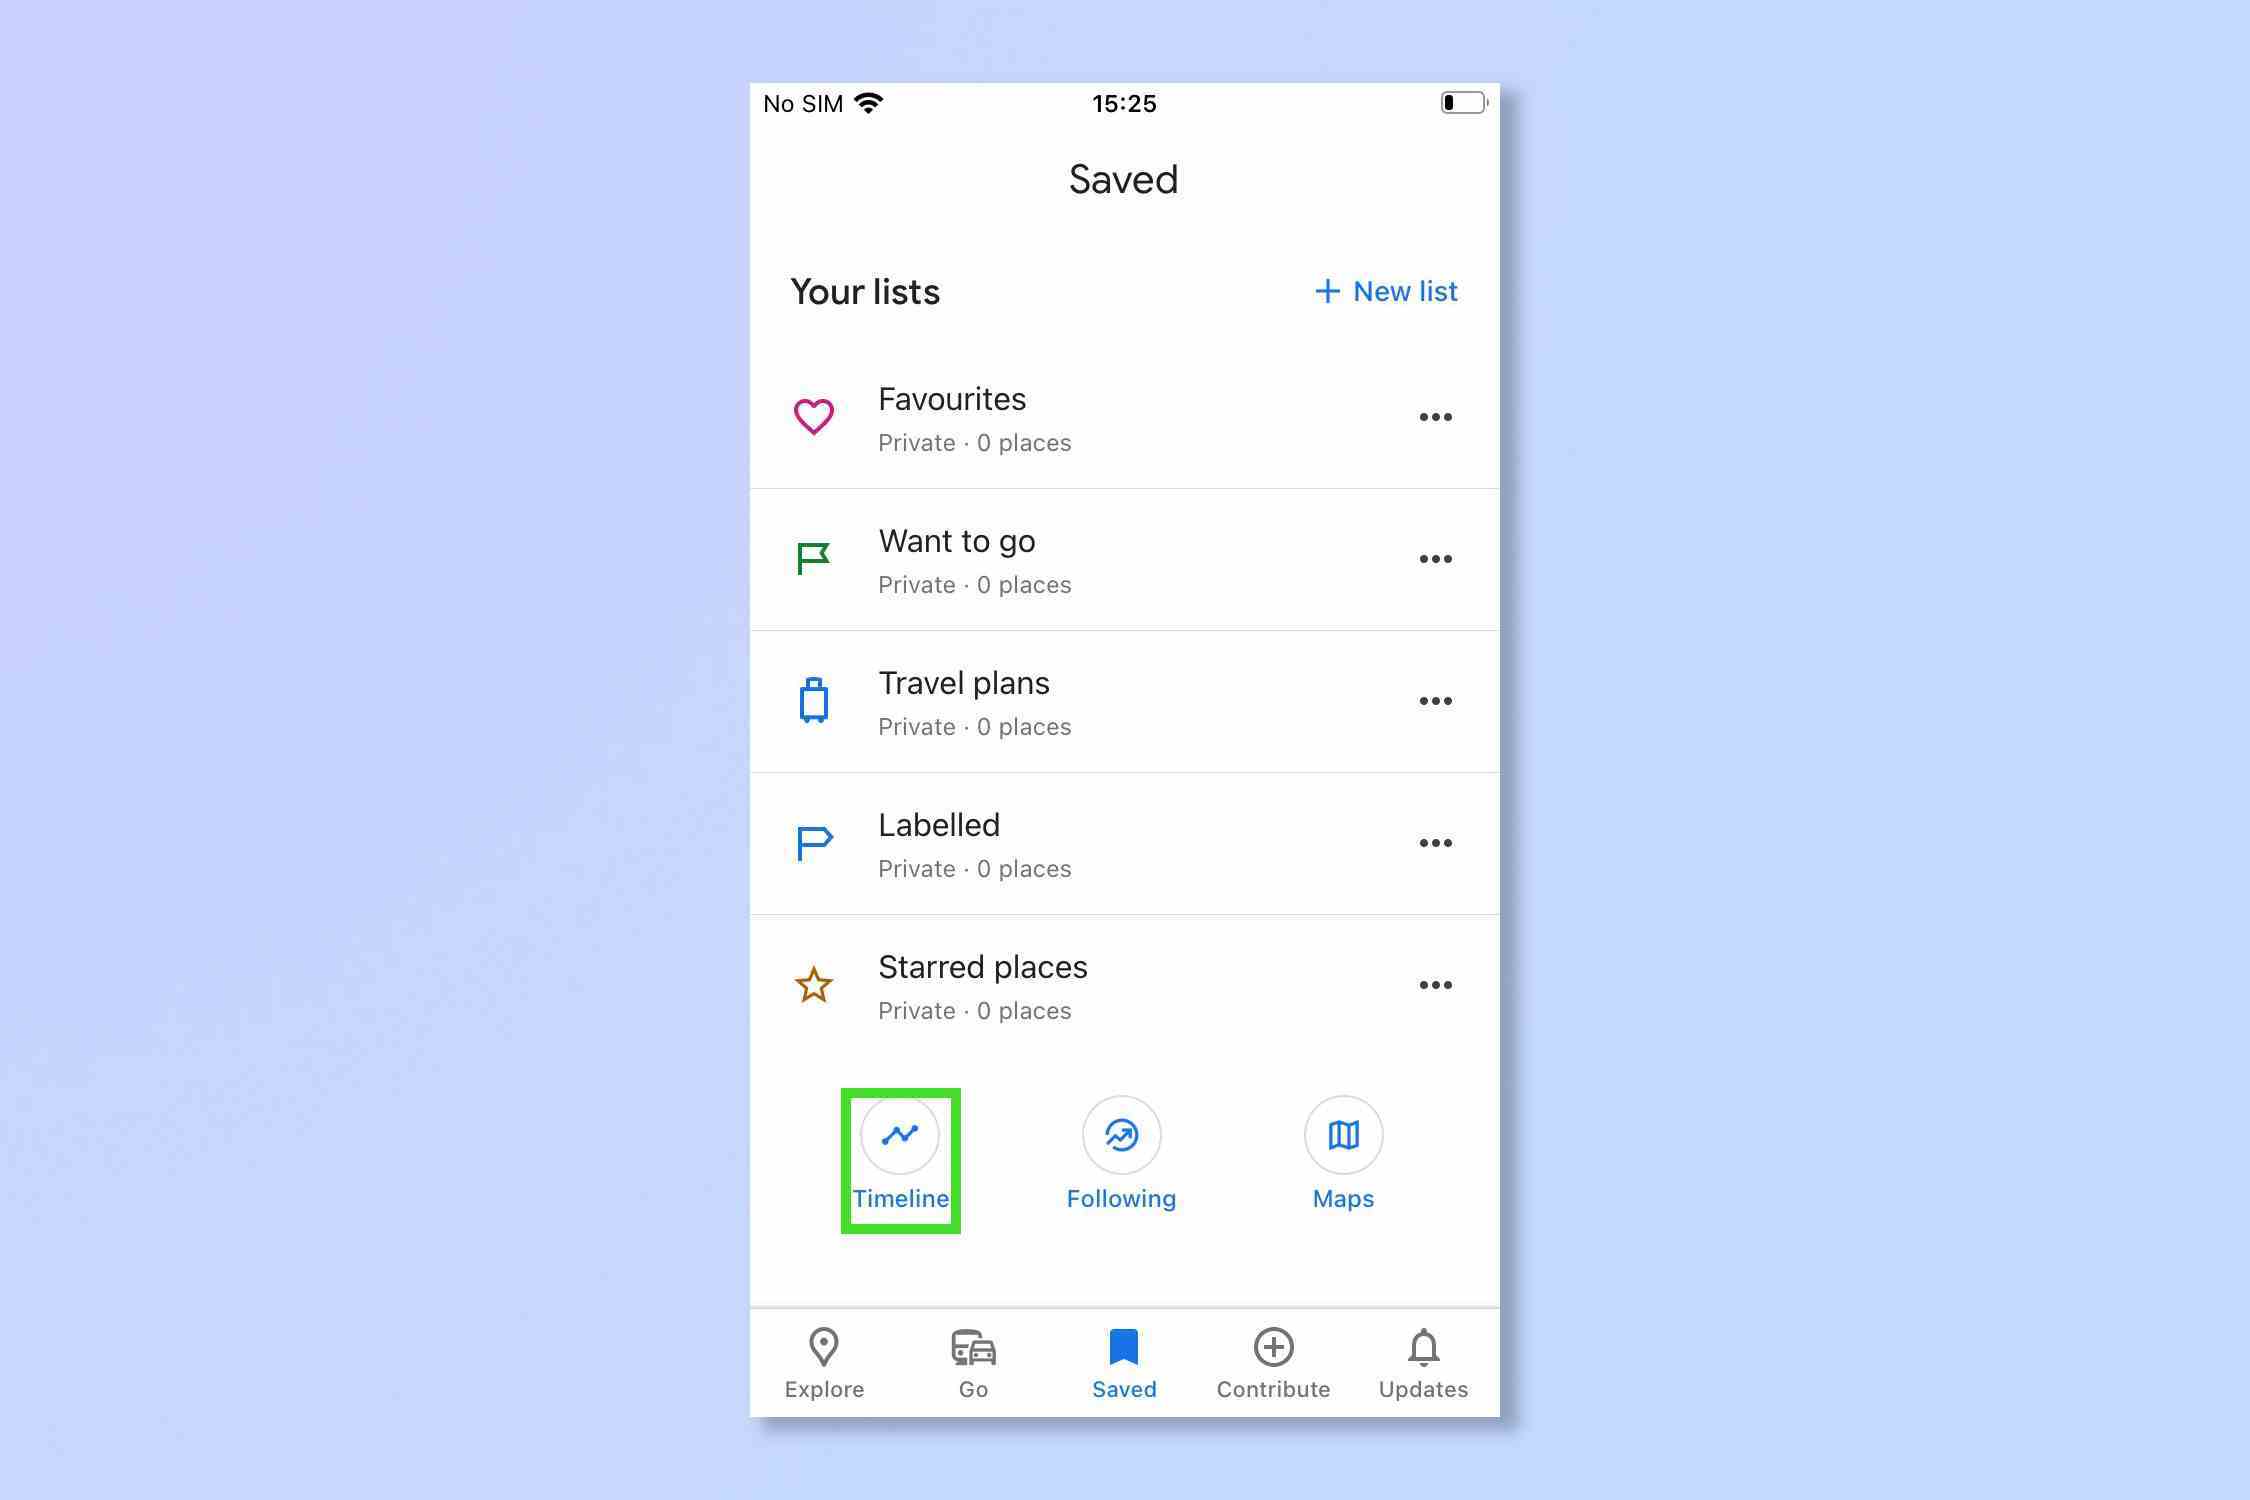Open options for Favourites list
Image resolution: width=2250 pixels, height=1500 pixels.
click(1435, 417)
